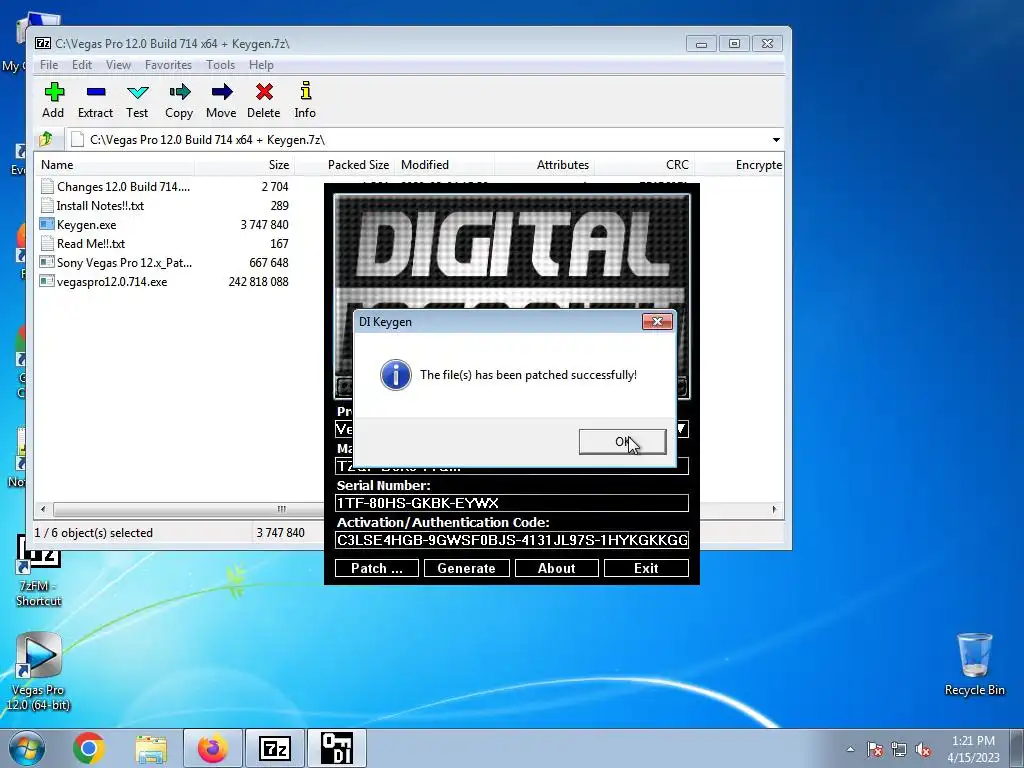Click scrollbar left arrow in file list

[x=43, y=509]
